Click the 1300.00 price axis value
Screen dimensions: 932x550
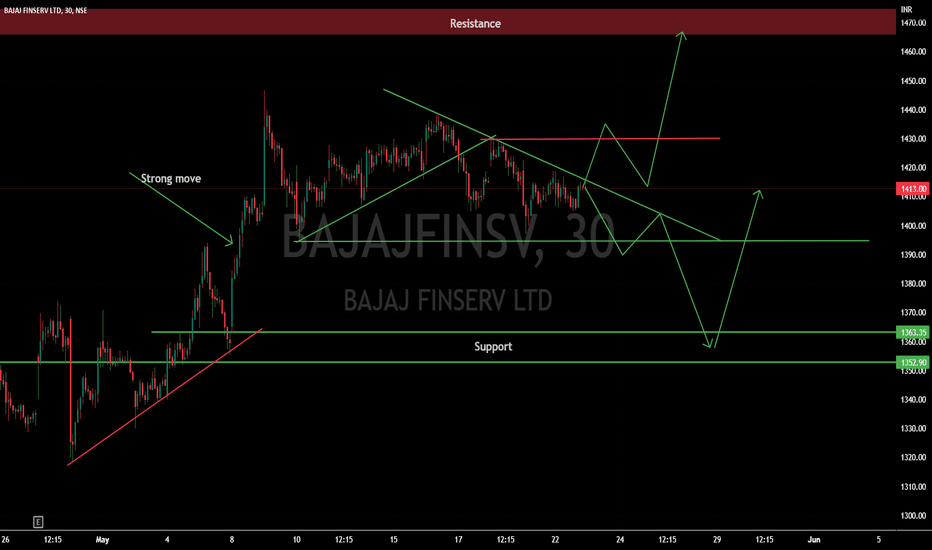tap(914, 516)
